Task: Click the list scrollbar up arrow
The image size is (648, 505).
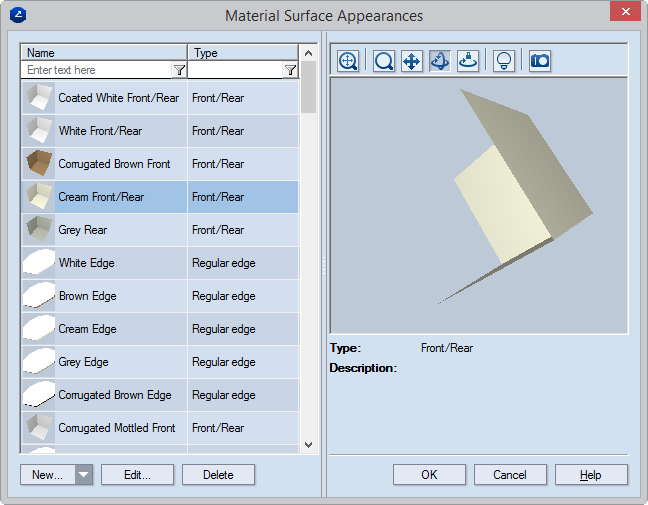Action: click(x=308, y=53)
